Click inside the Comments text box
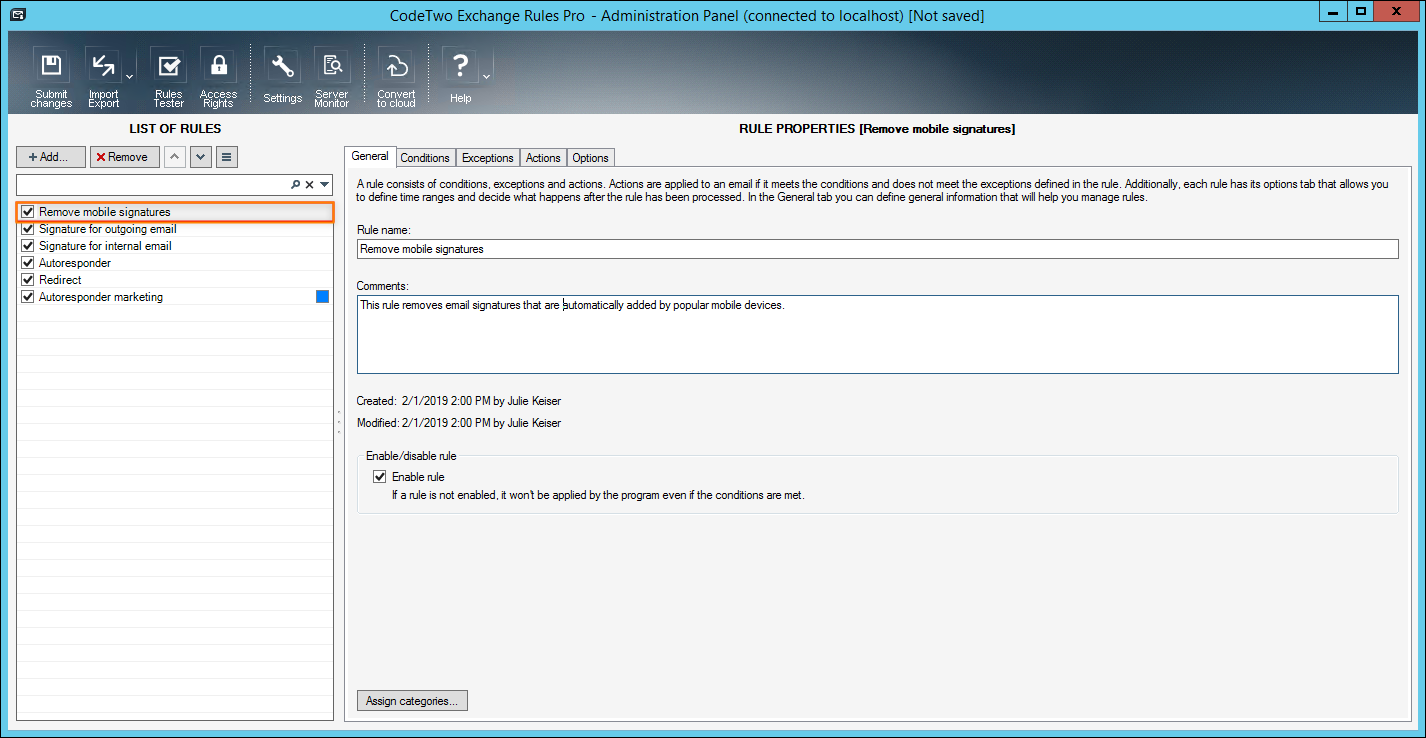Viewport: 1426px width, 738px height. tap(877, 334)
